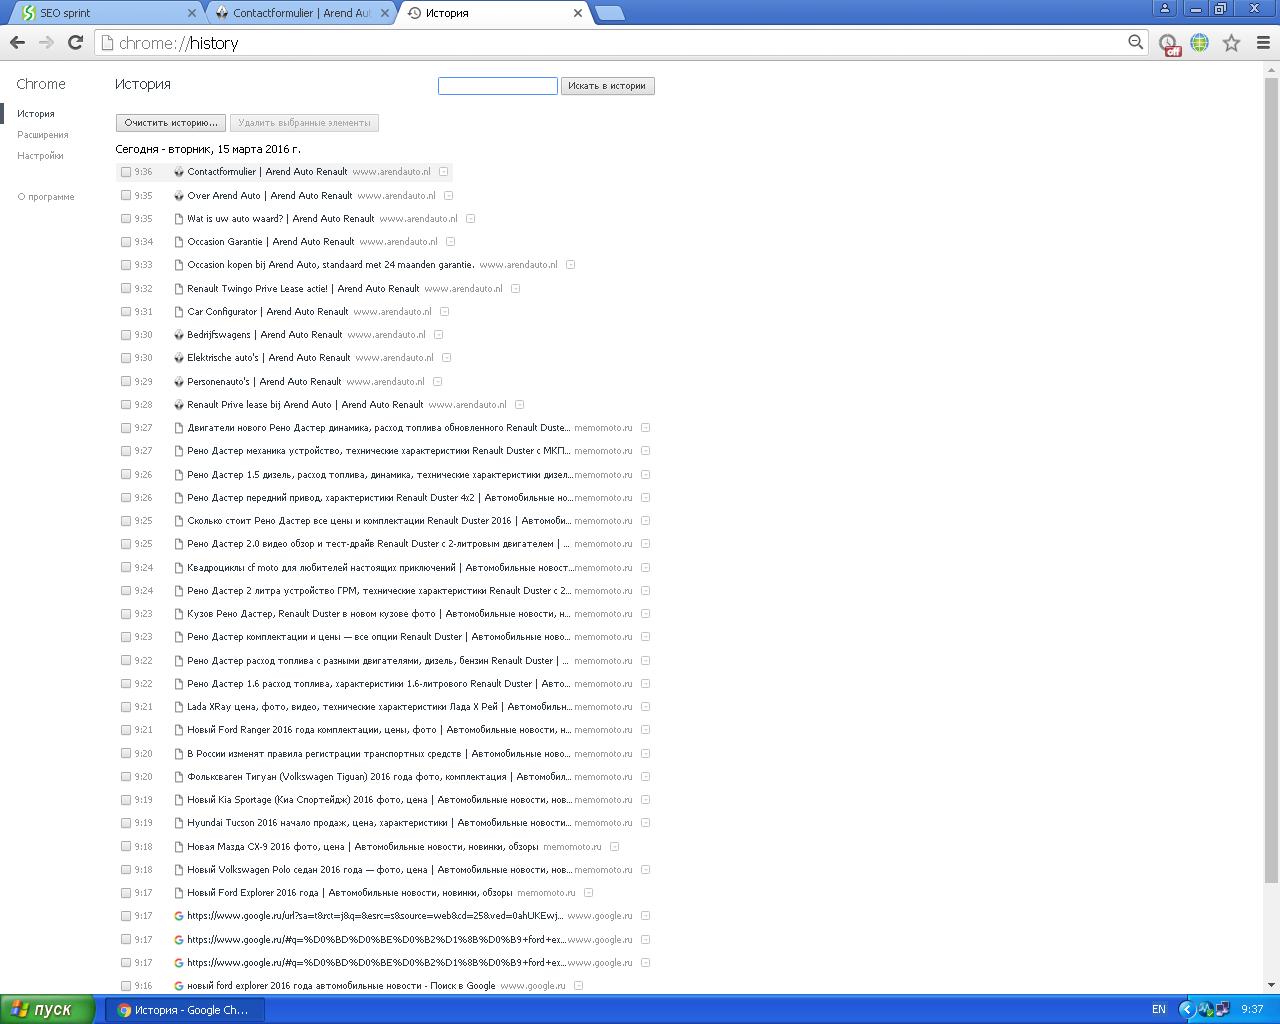
Task: Open dropdown for Renault Prive lease bij Arend entry
Action: pos(519,405)
